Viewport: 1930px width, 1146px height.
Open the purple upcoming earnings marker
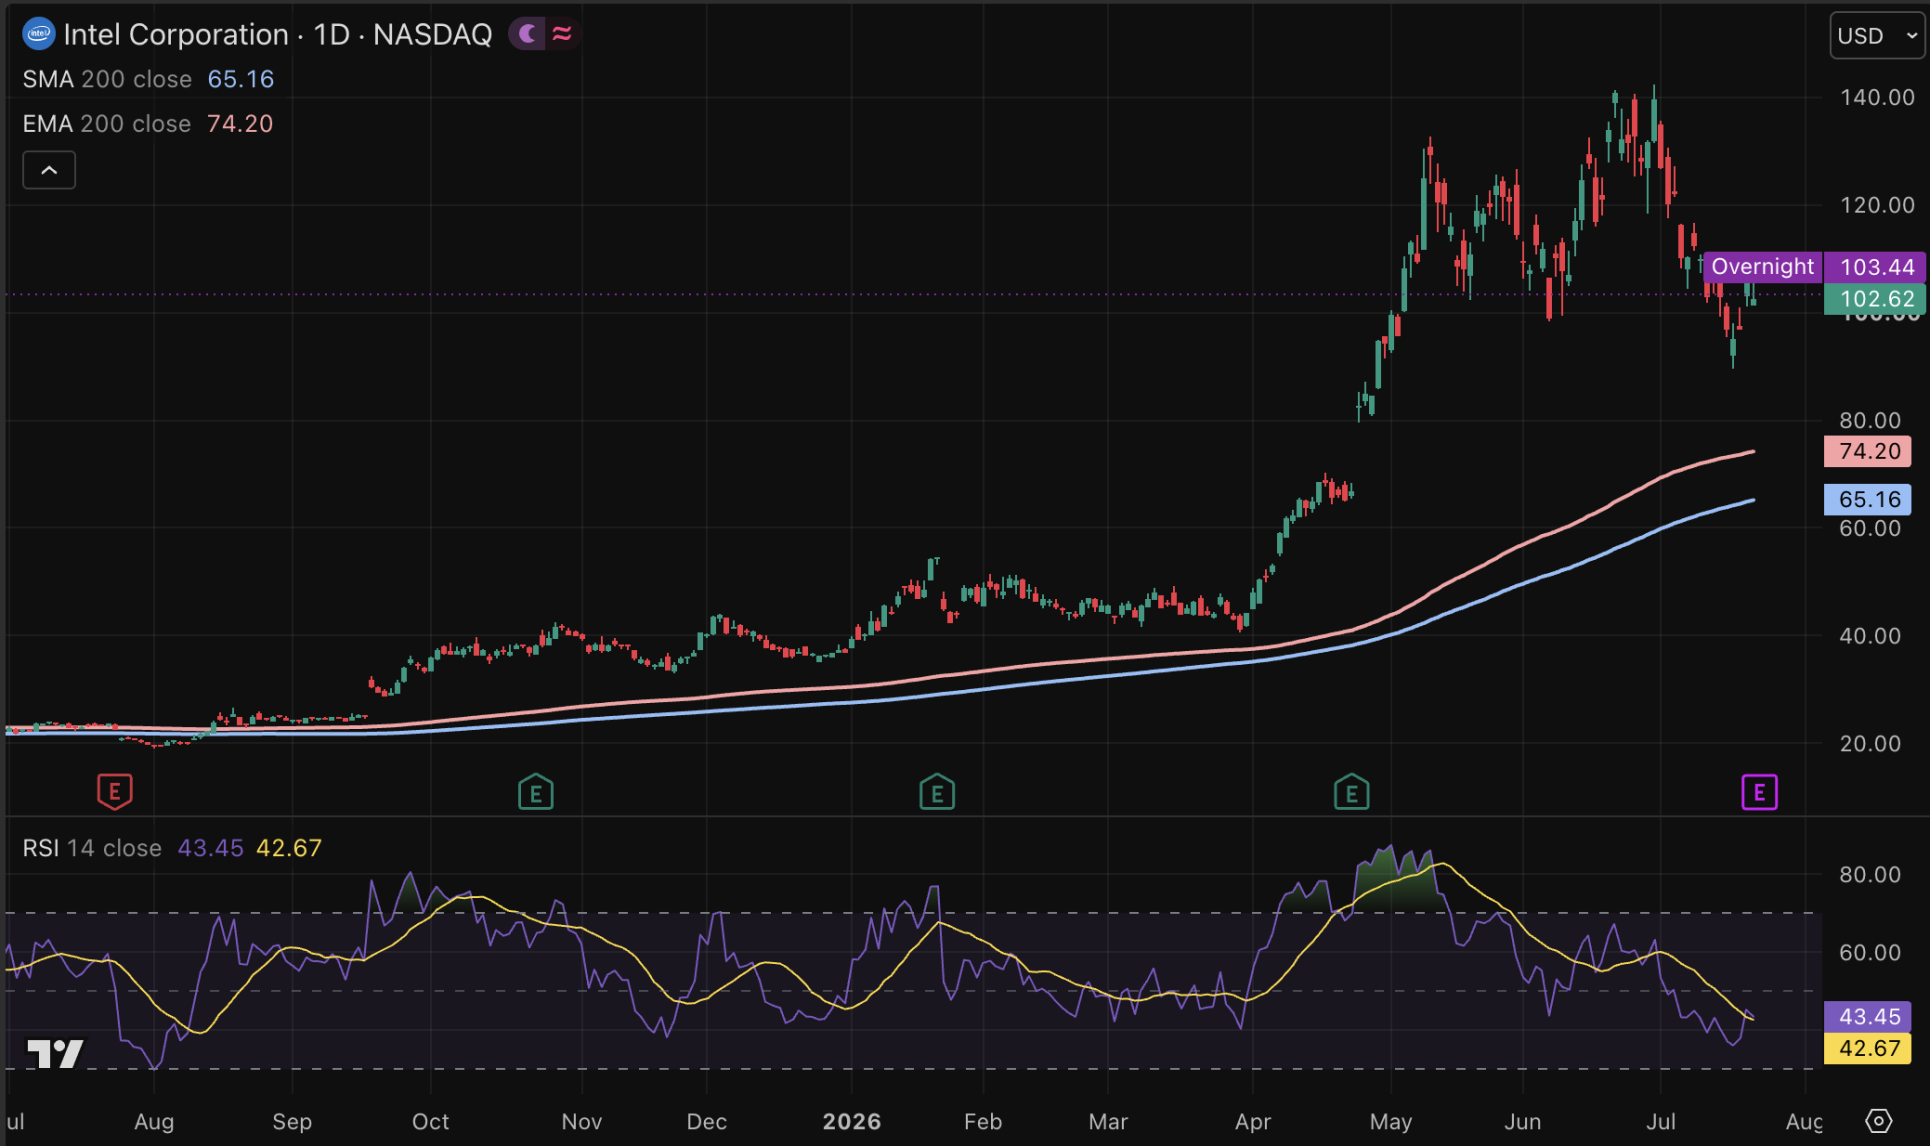tap(1759, 792)
